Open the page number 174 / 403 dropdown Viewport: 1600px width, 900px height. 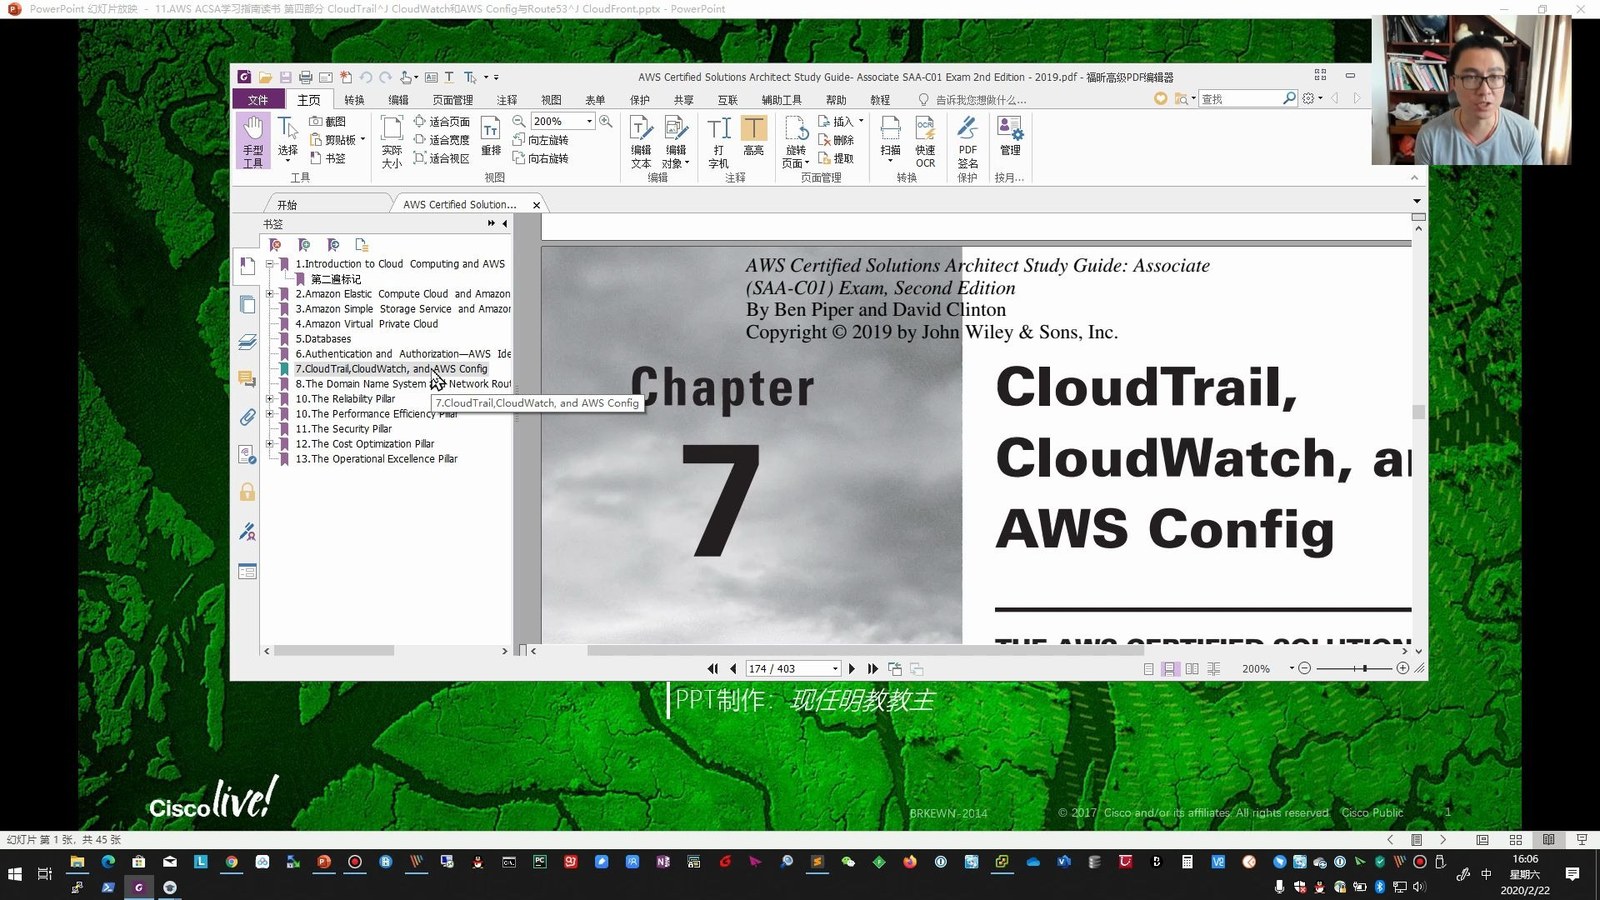click(x=835, y=669)
